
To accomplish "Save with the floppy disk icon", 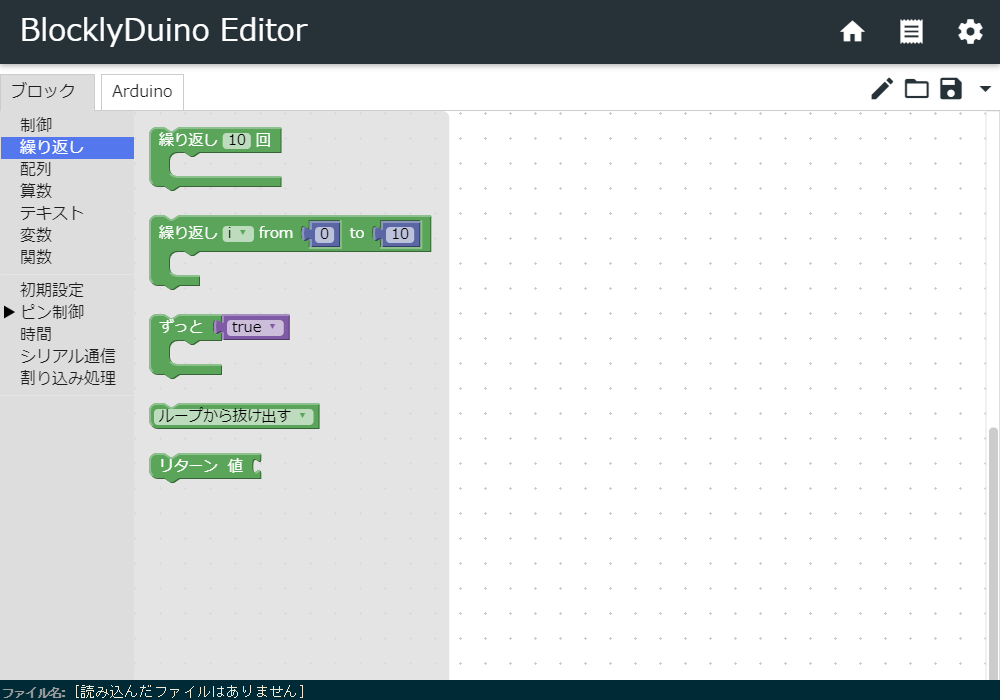I will coord(951,89).
